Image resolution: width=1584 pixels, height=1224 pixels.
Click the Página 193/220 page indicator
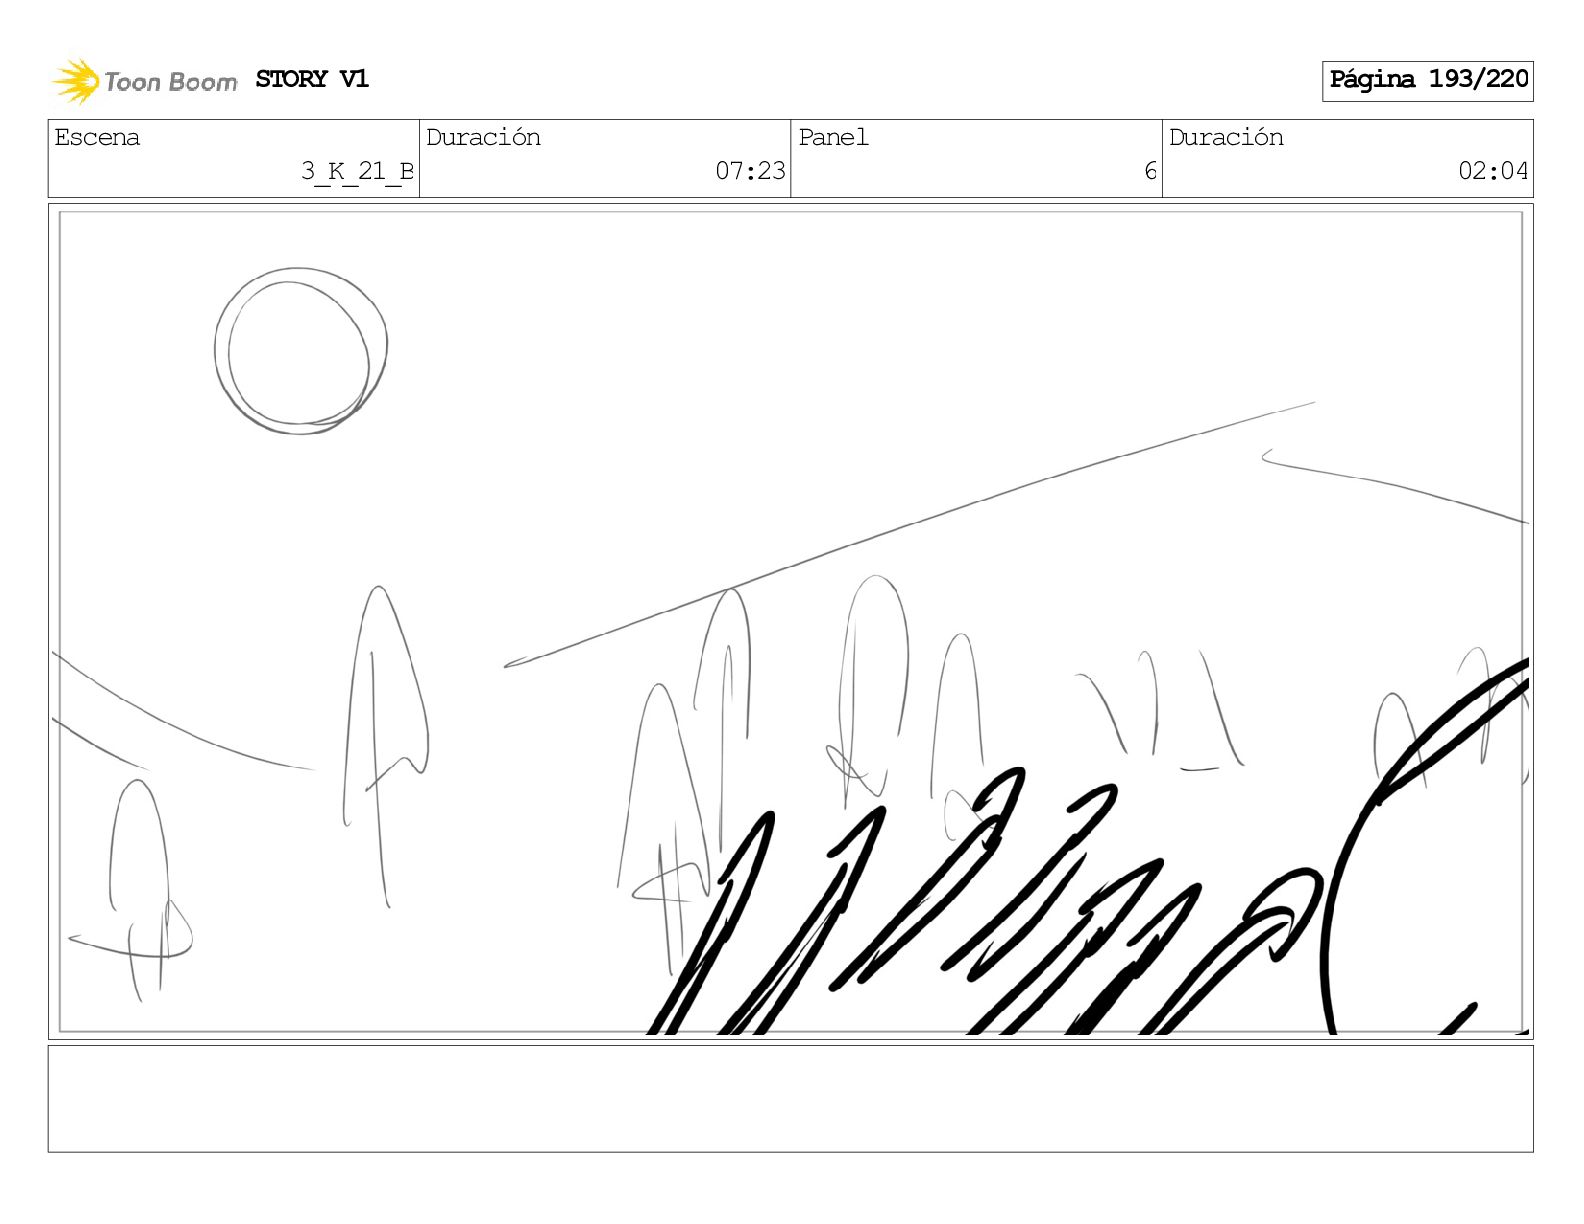pyautogui.click(x=1428, y=81)
